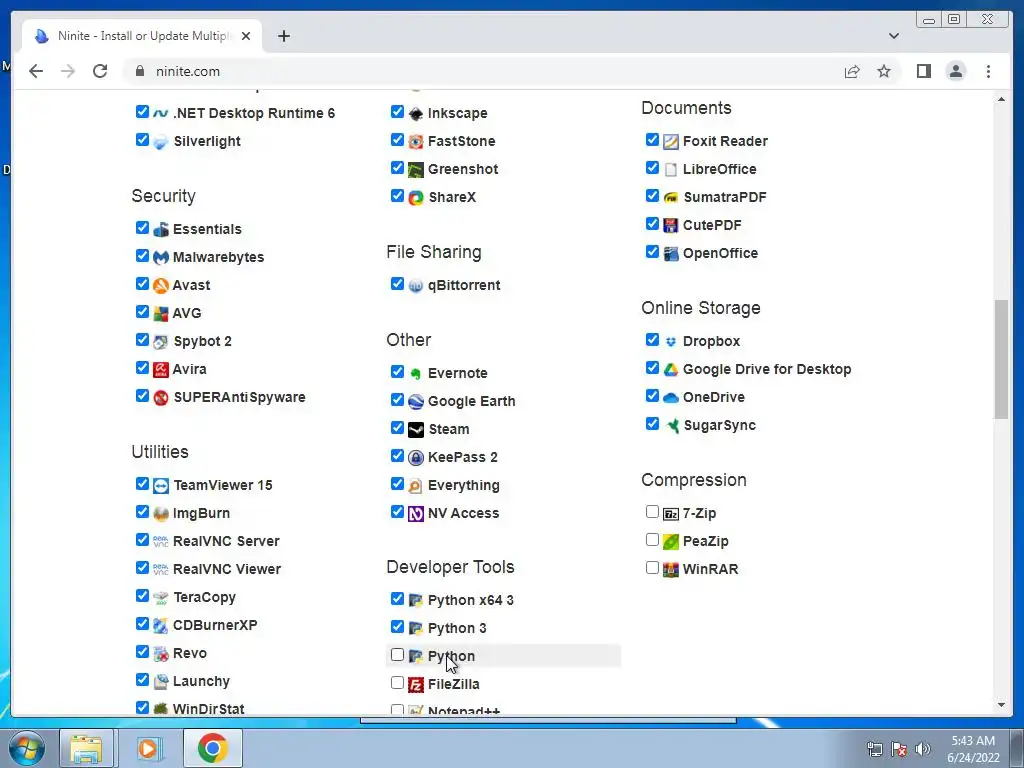Toggle the Chrome side panel
The height and width of the screenshot is (768, 1024).
(923, 71)
